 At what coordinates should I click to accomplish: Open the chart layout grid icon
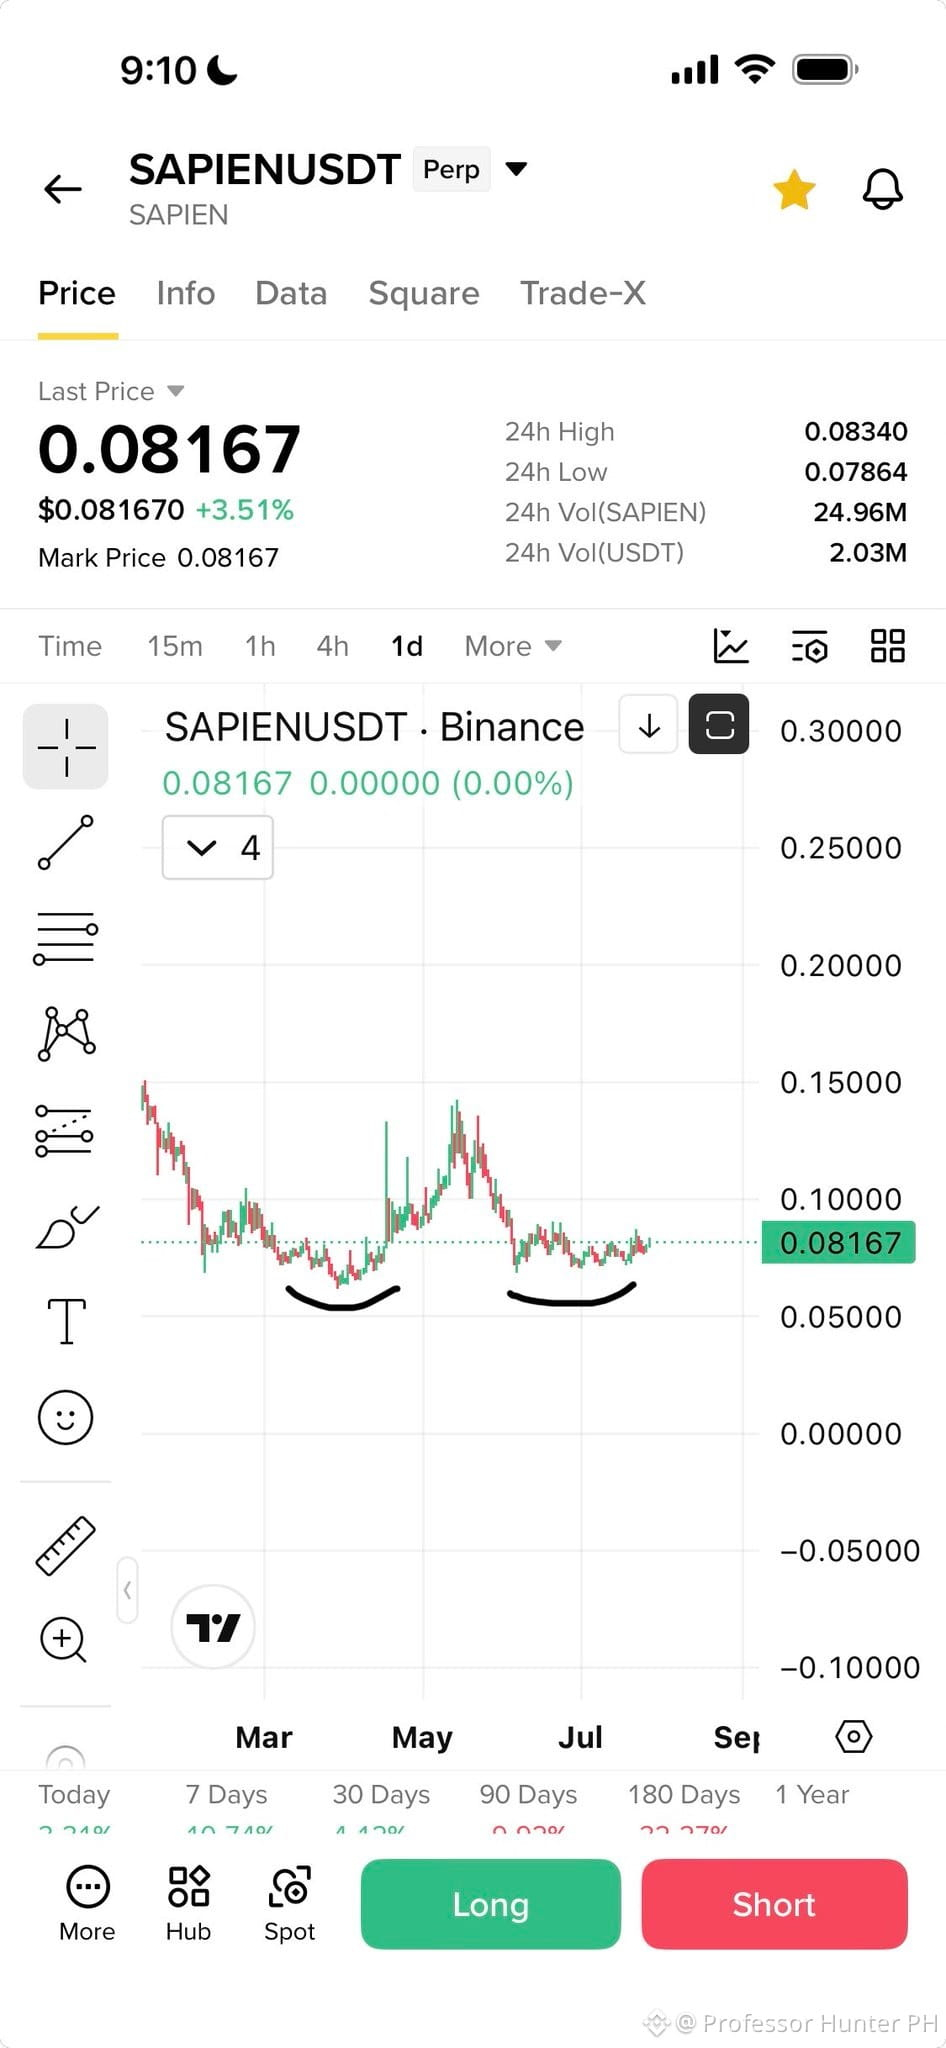coord(888,646)
